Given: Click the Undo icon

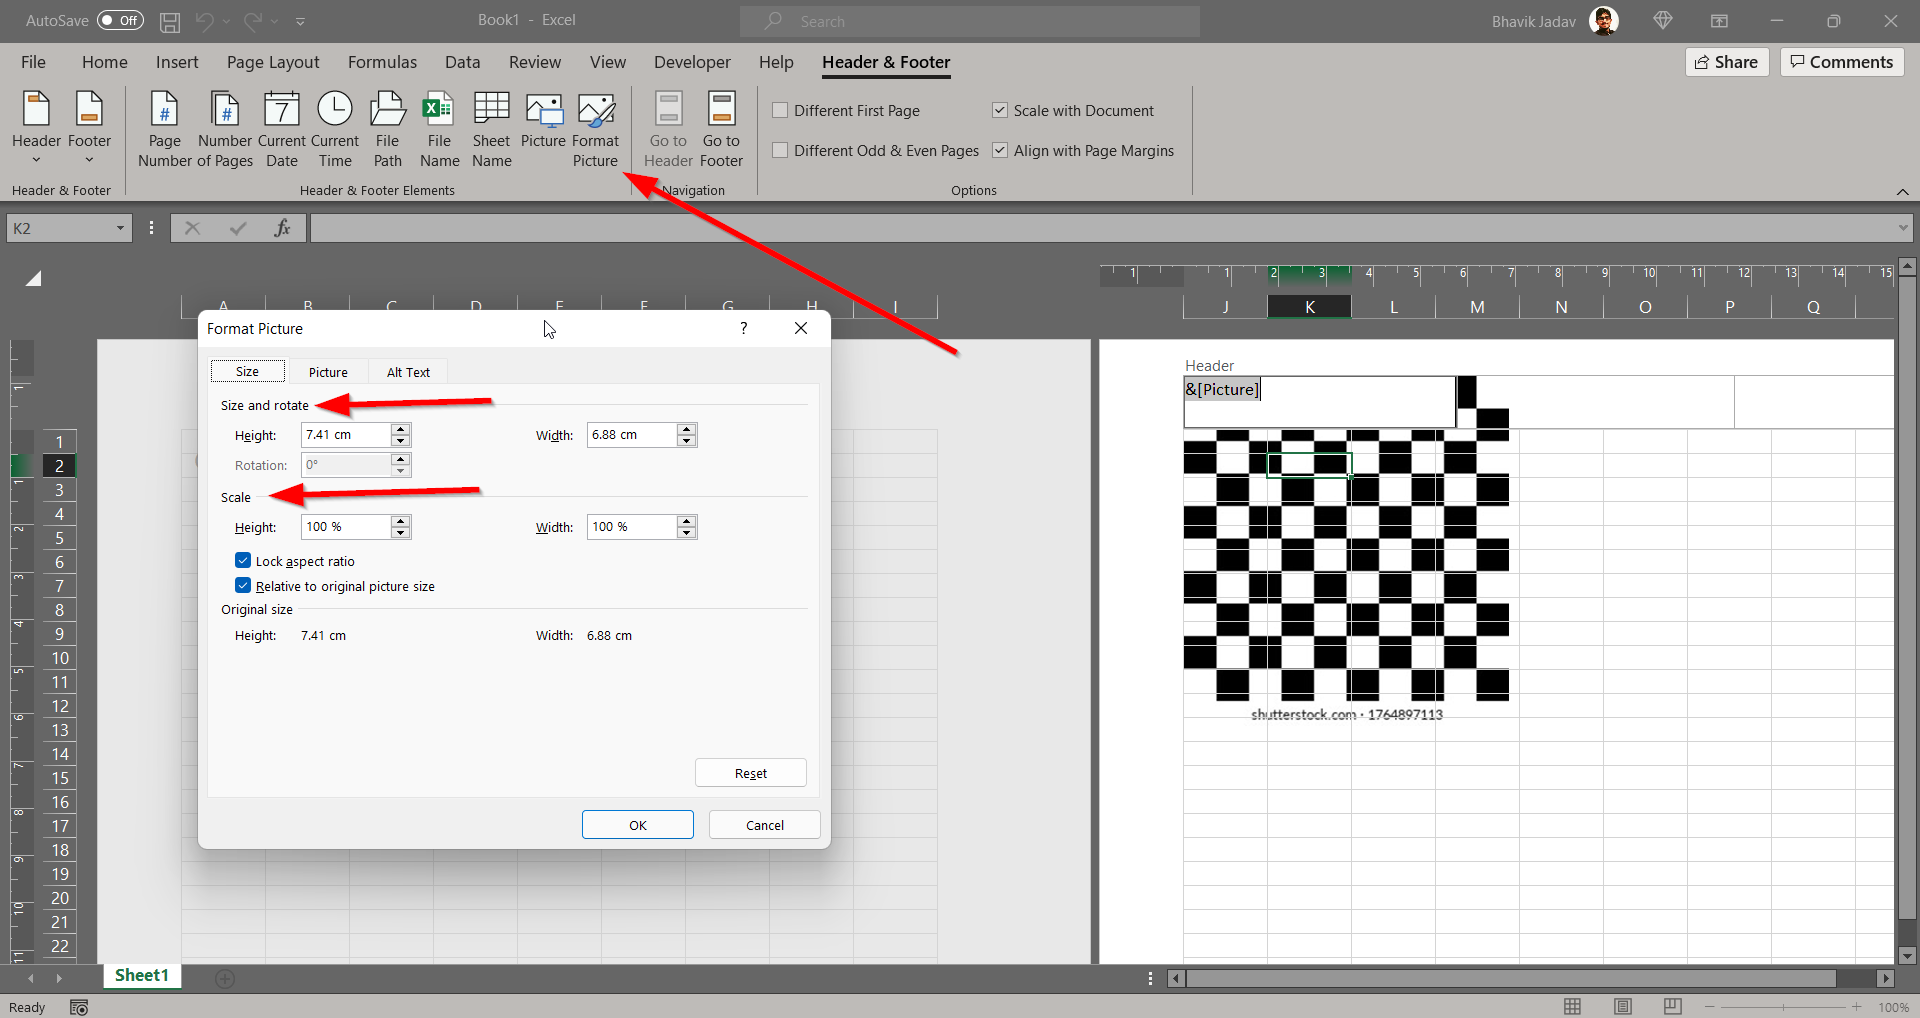Looking at the screenshot, I should click(204, 21).
